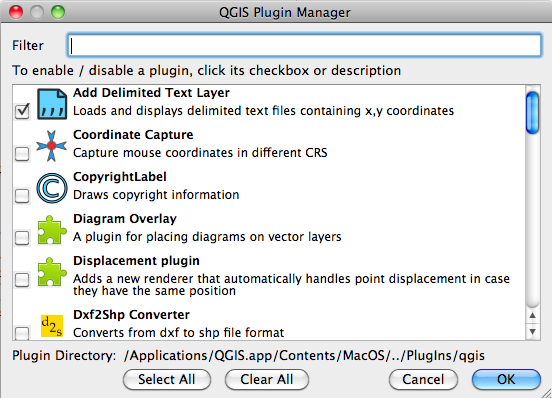Screen dimensions: 552x398
Task: Click the Clear All button
Action: point(267,379)
